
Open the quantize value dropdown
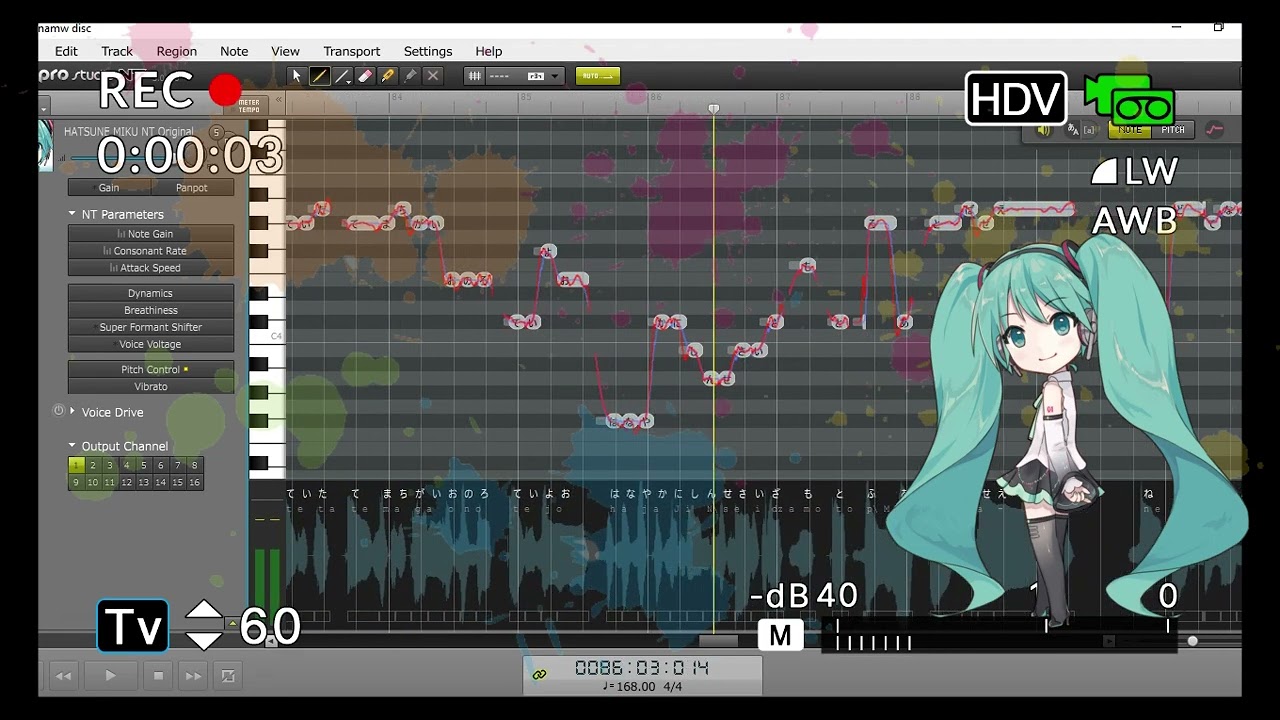point(526,76)
